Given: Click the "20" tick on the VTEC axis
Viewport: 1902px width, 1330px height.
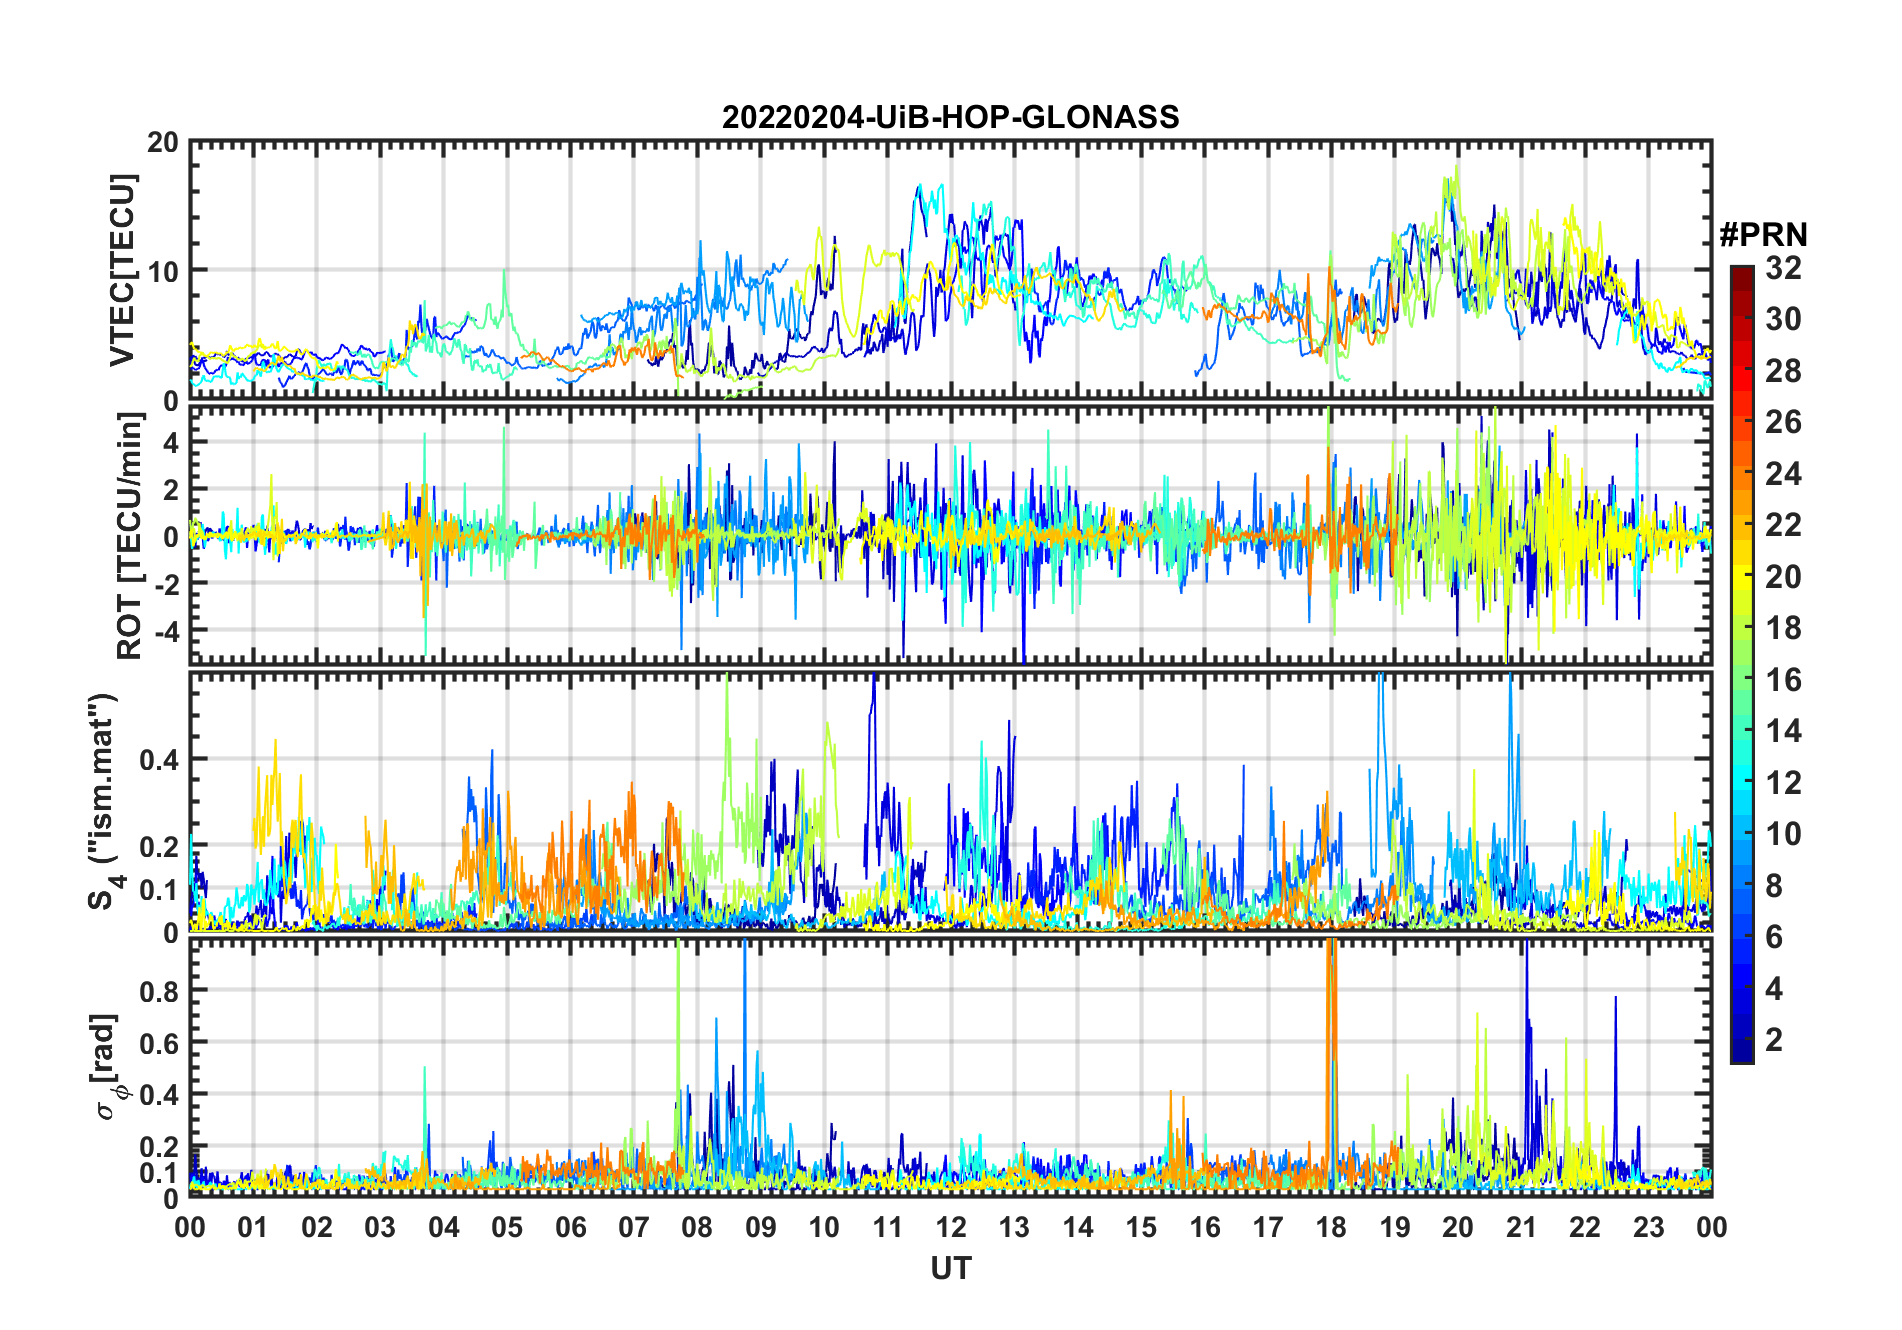Looking at the screenshot, I should [163, 143].
